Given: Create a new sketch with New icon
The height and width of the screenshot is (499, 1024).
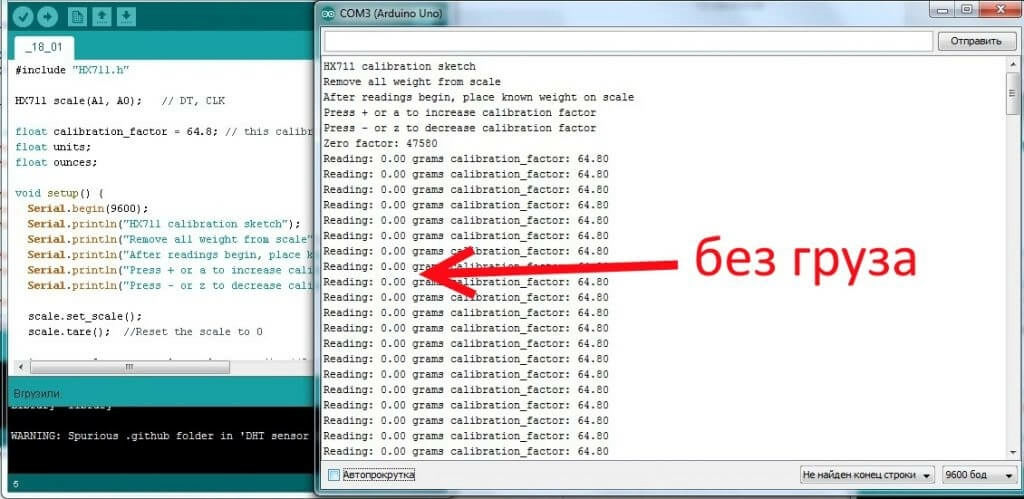Looking at the screenshot, I should (x=77, y=16).
